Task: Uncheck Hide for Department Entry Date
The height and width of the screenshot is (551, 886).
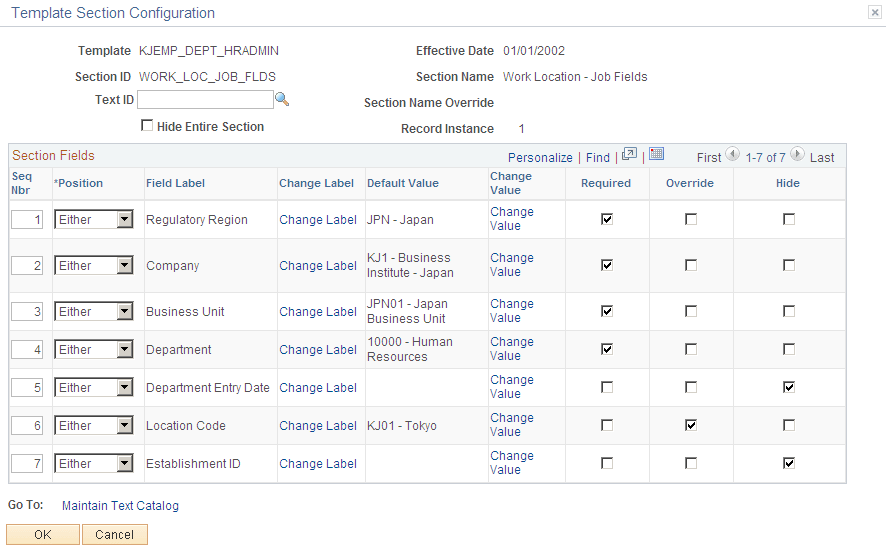Action: click(789, 387)
